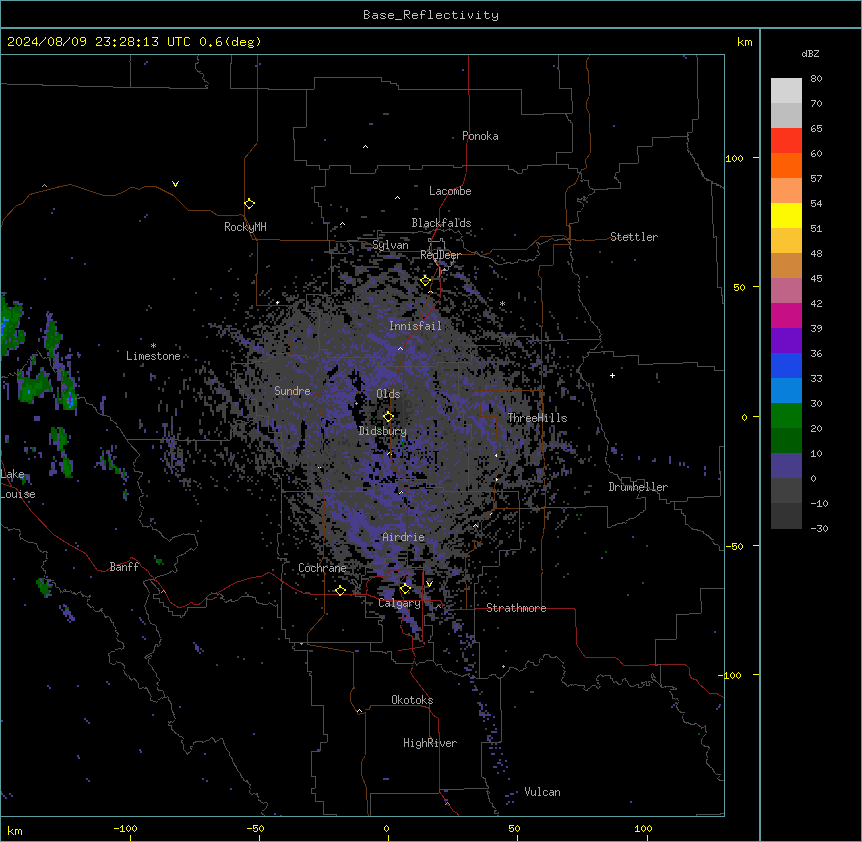Viewport: 862px width, 842px height.
Task: Click the -50 label on the bottom axis
Action: [x=256, y=828]
